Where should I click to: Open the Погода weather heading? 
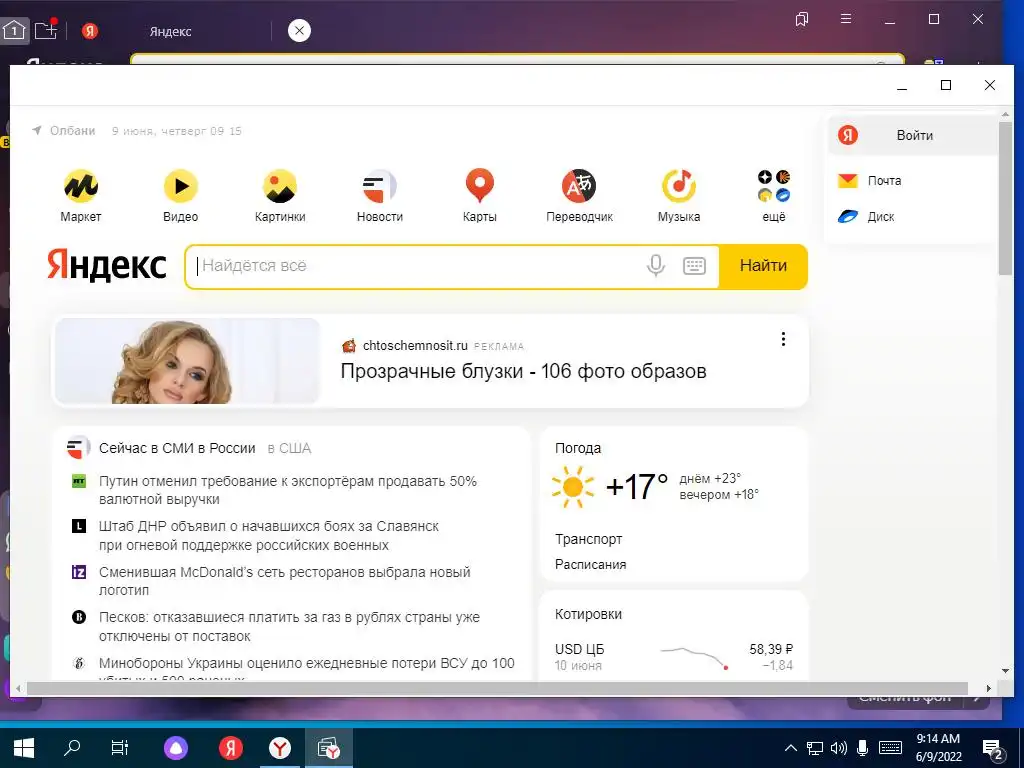tap(578, 449)
